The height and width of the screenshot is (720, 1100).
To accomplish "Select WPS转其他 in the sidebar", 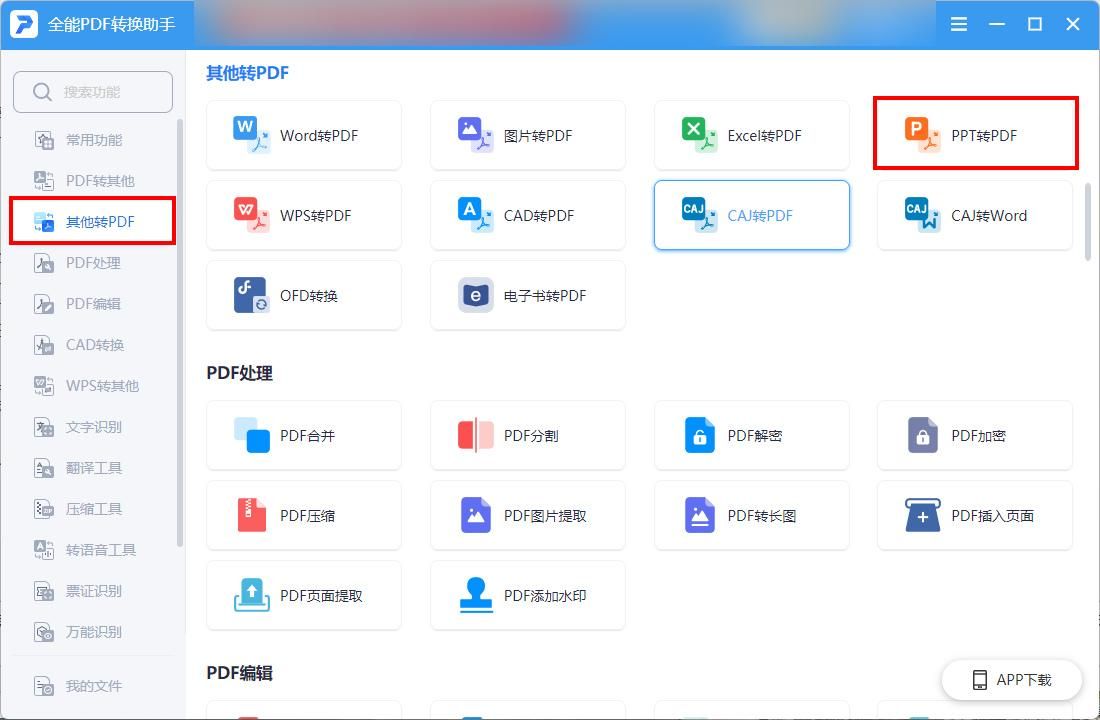I will point(93,386).
